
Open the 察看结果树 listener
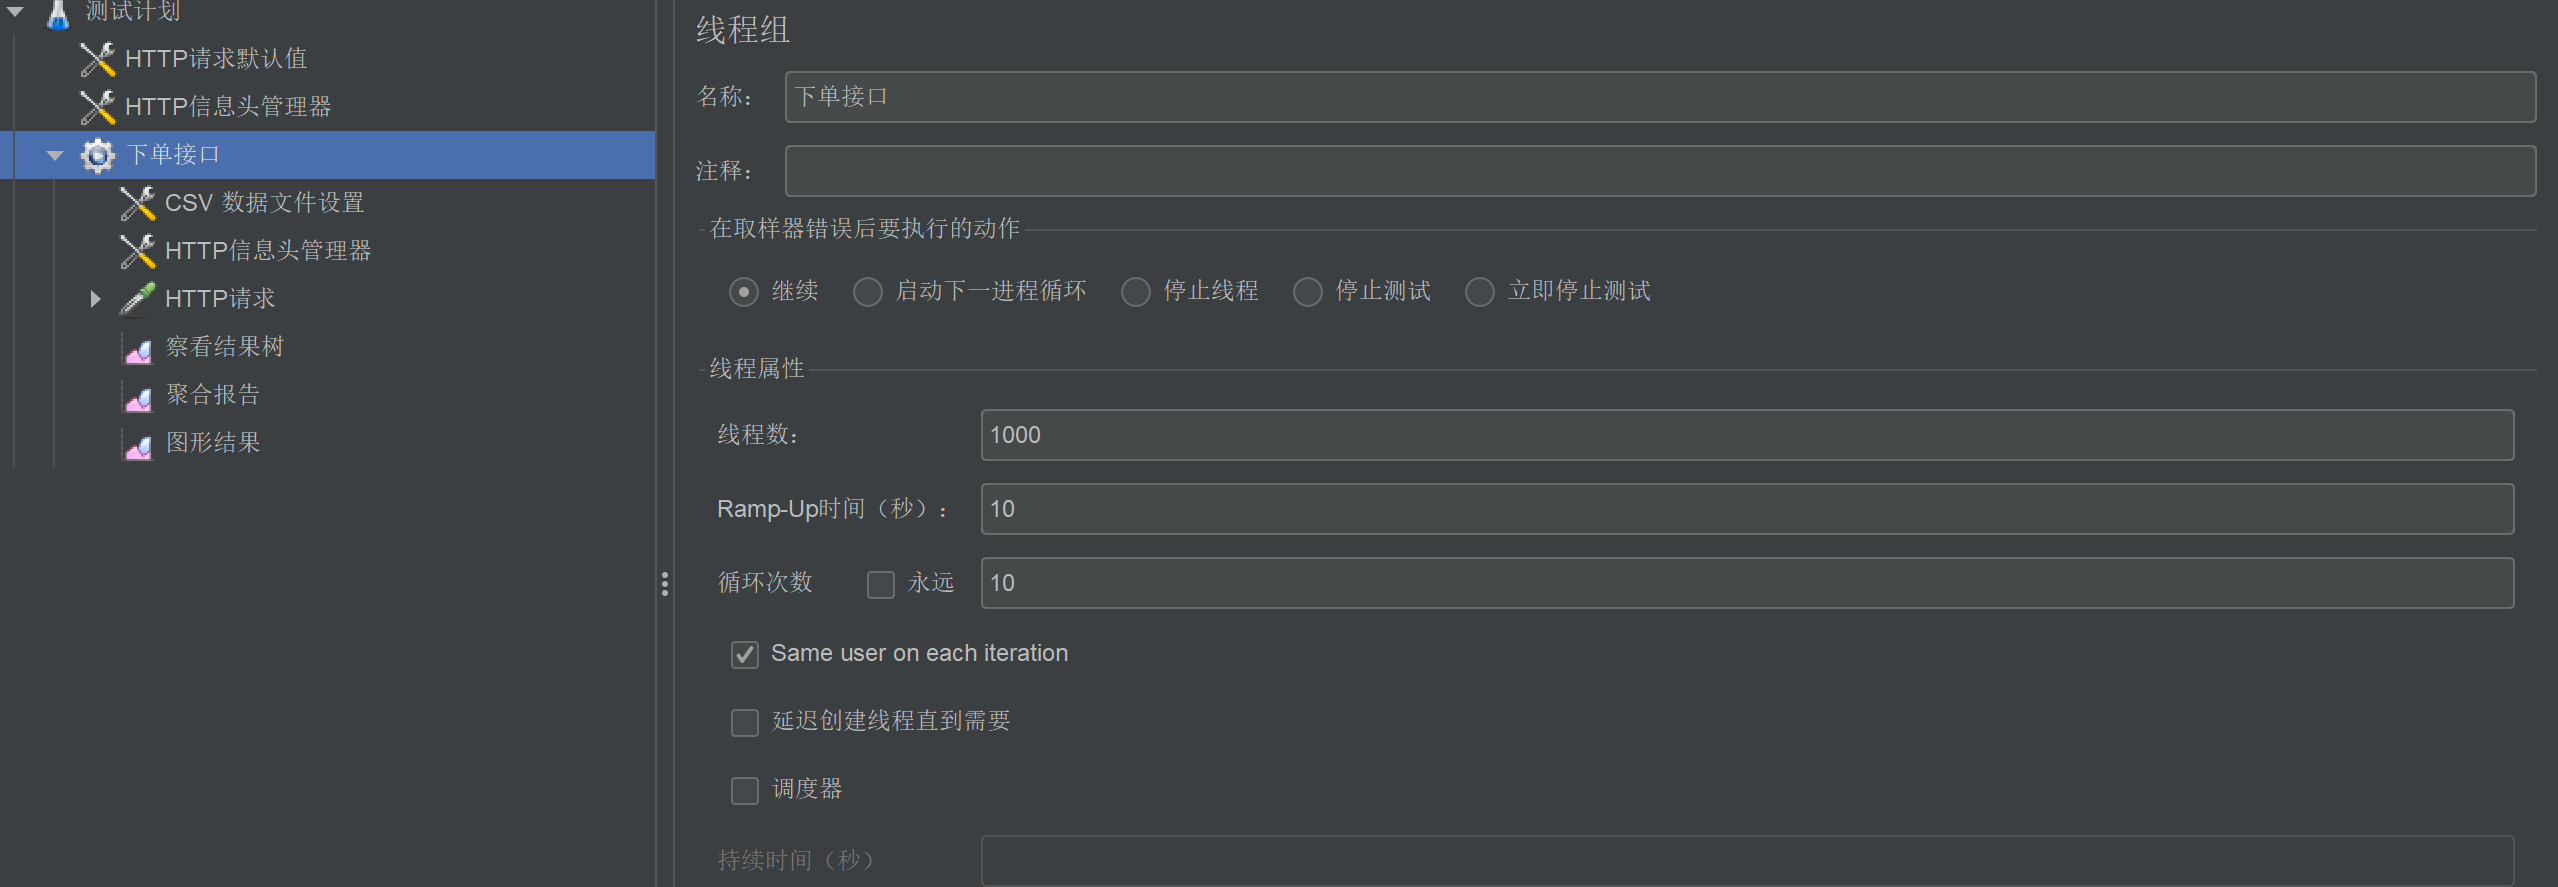tap(225, 347)
